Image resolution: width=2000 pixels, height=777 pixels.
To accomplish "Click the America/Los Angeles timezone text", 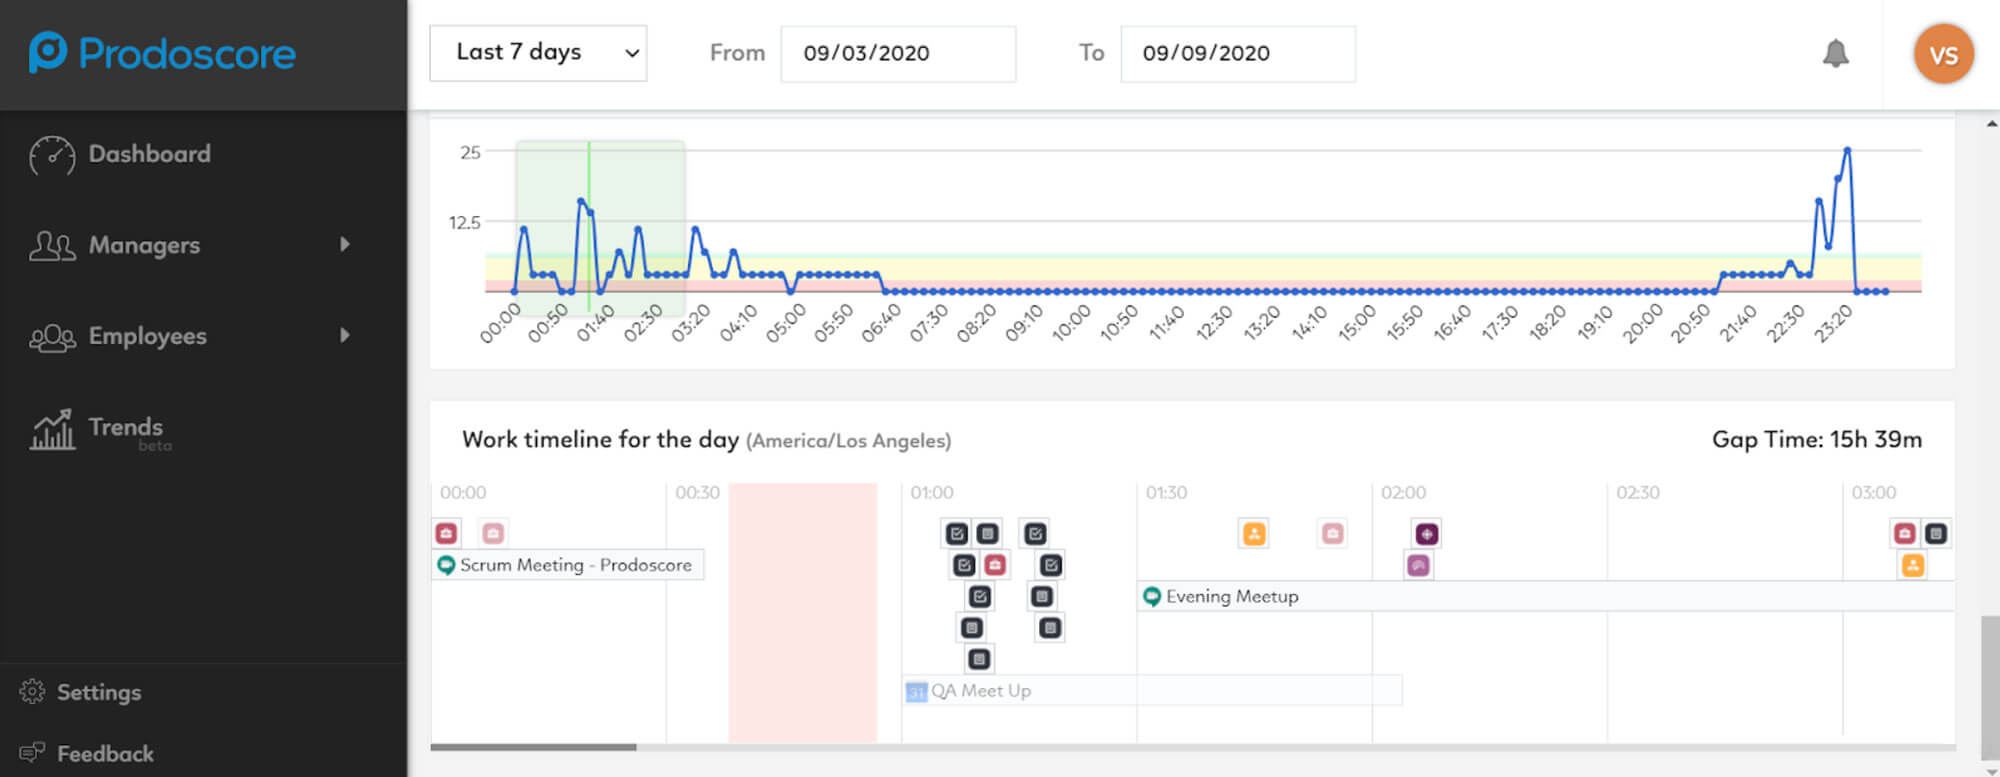I will point(848,441).
